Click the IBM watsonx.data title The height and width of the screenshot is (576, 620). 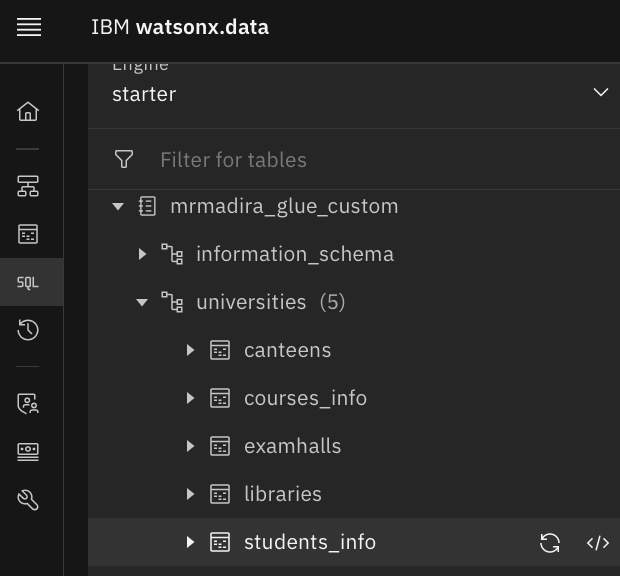point(180,27)
